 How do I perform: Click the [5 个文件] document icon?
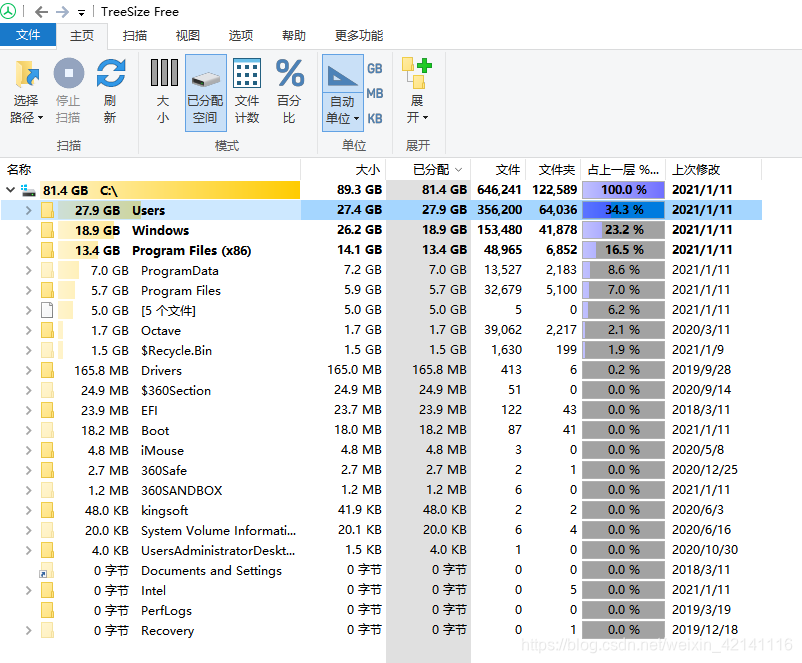point(47,310)
